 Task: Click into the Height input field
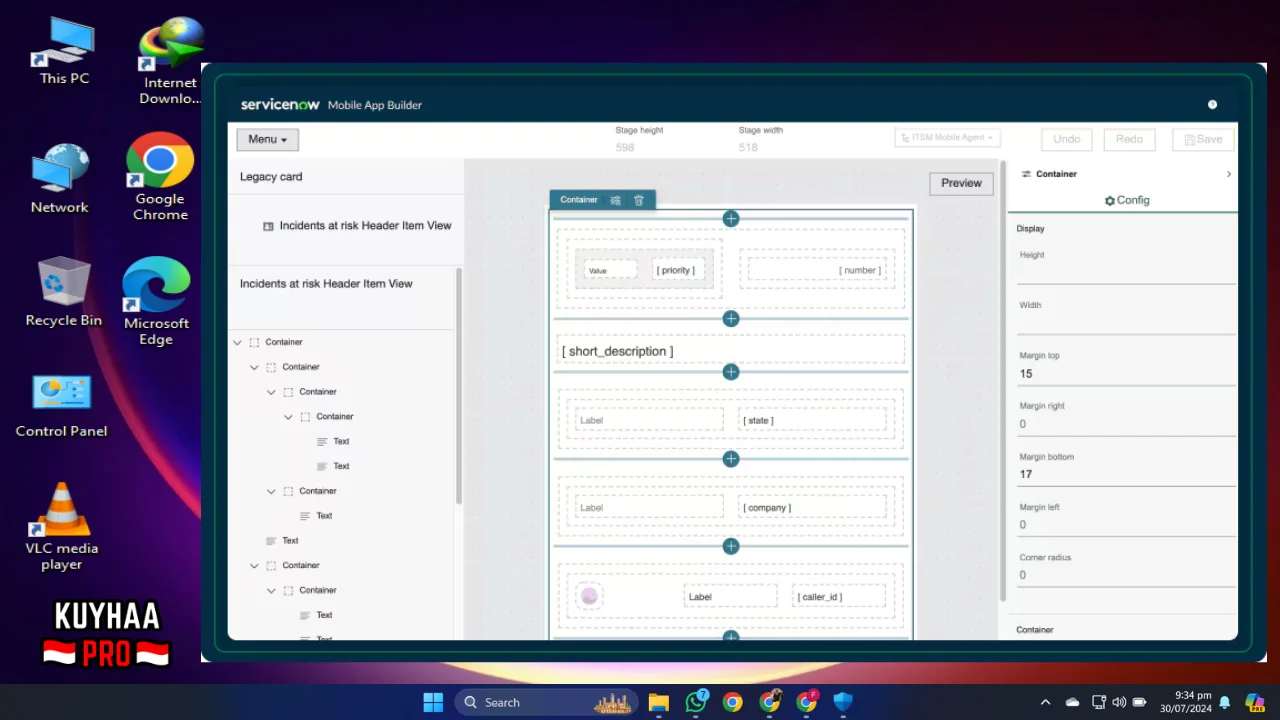pyautogui.click(x=1126, y=273)
